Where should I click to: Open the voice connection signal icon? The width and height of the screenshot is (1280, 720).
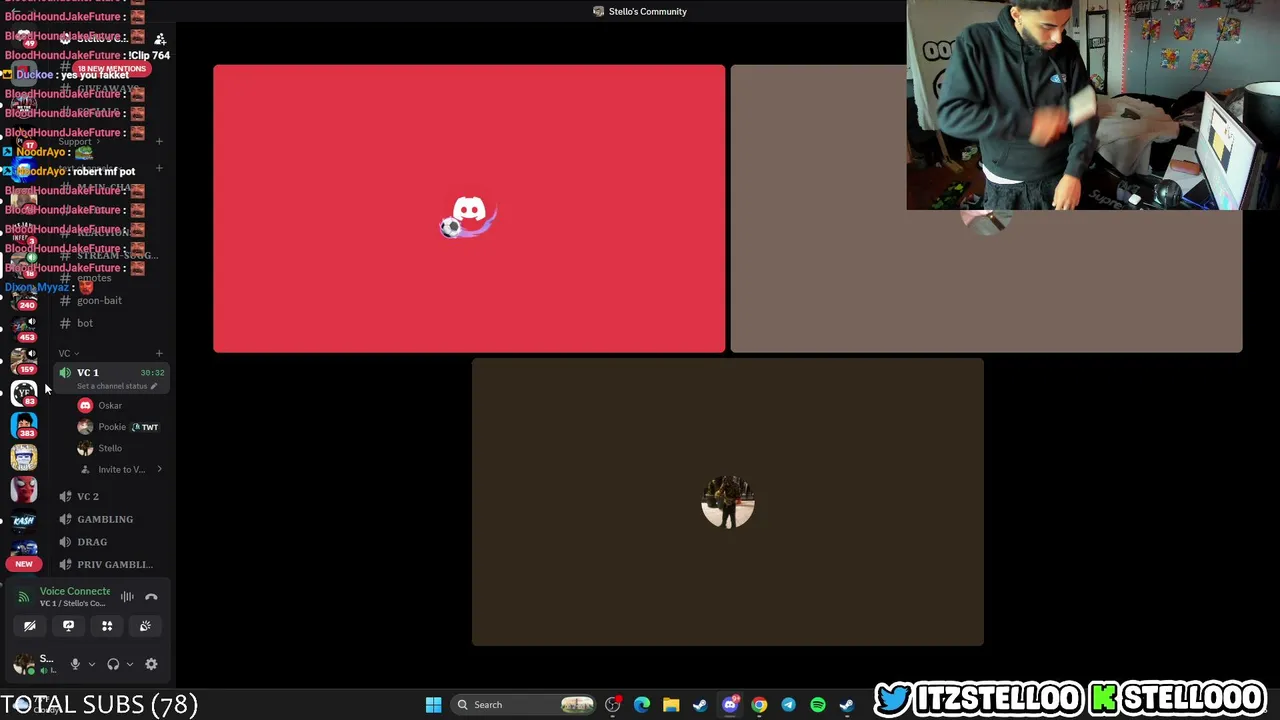click(24, 597)
